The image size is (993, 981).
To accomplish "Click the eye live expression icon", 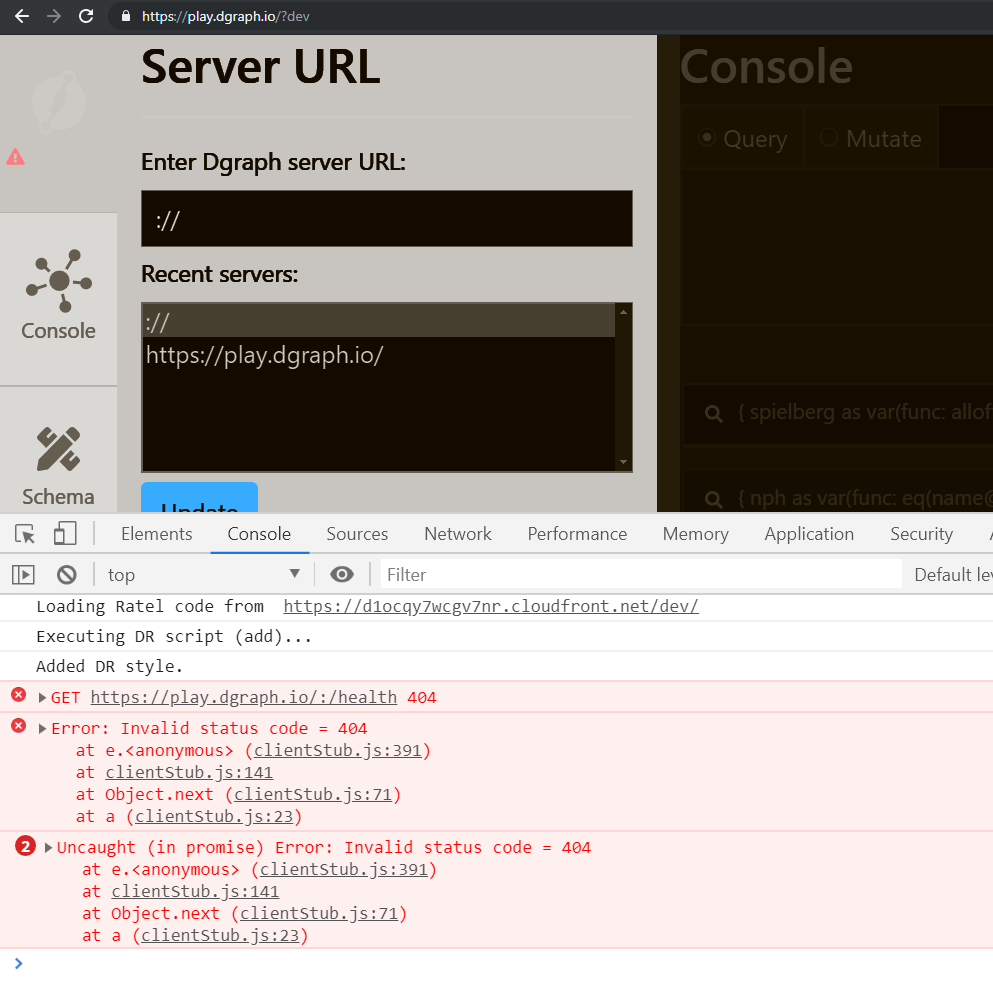I will pyautogui.click(x=342, y=574).
